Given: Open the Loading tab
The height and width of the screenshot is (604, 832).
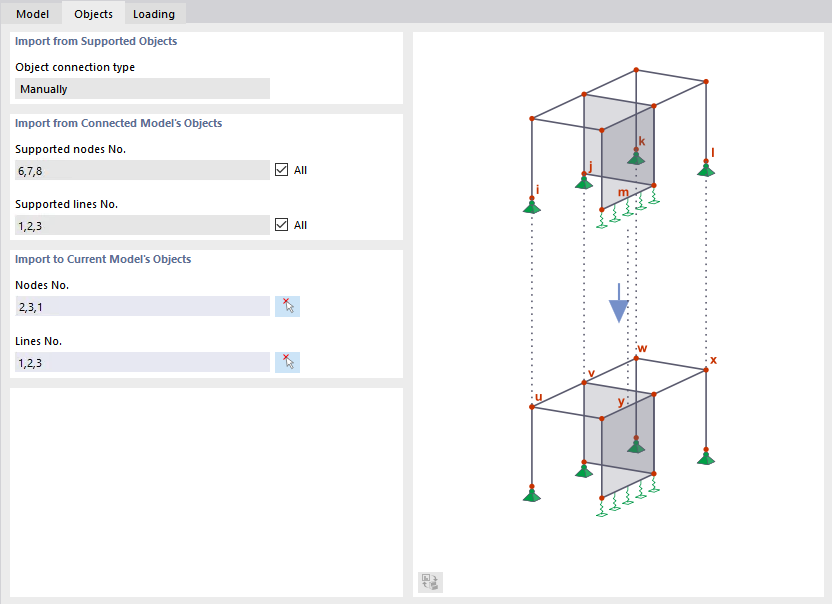Looking at the screenshot, I should point(154,13).
